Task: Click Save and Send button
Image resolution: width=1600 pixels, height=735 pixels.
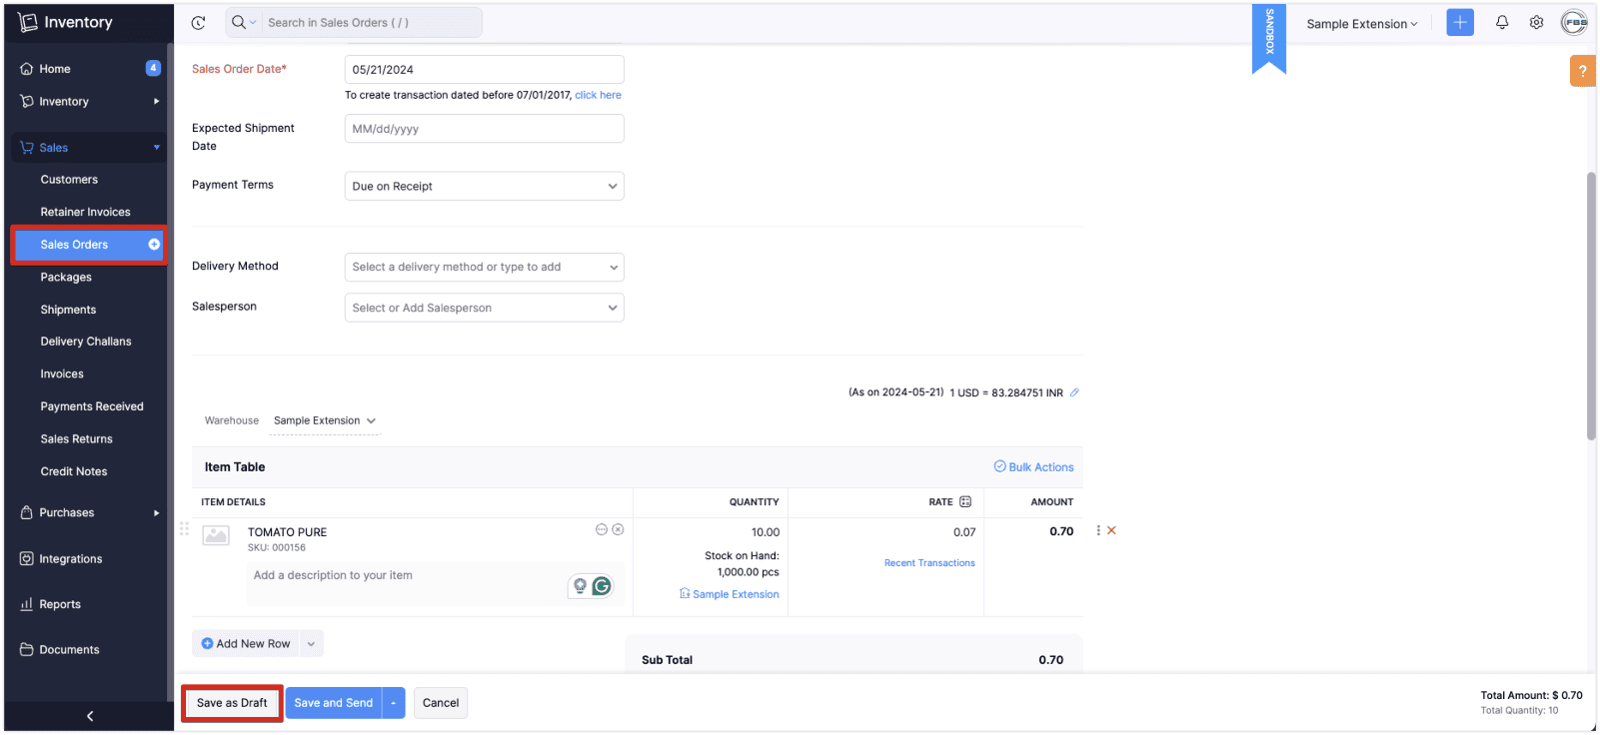Action: click(x=334, y=703)
